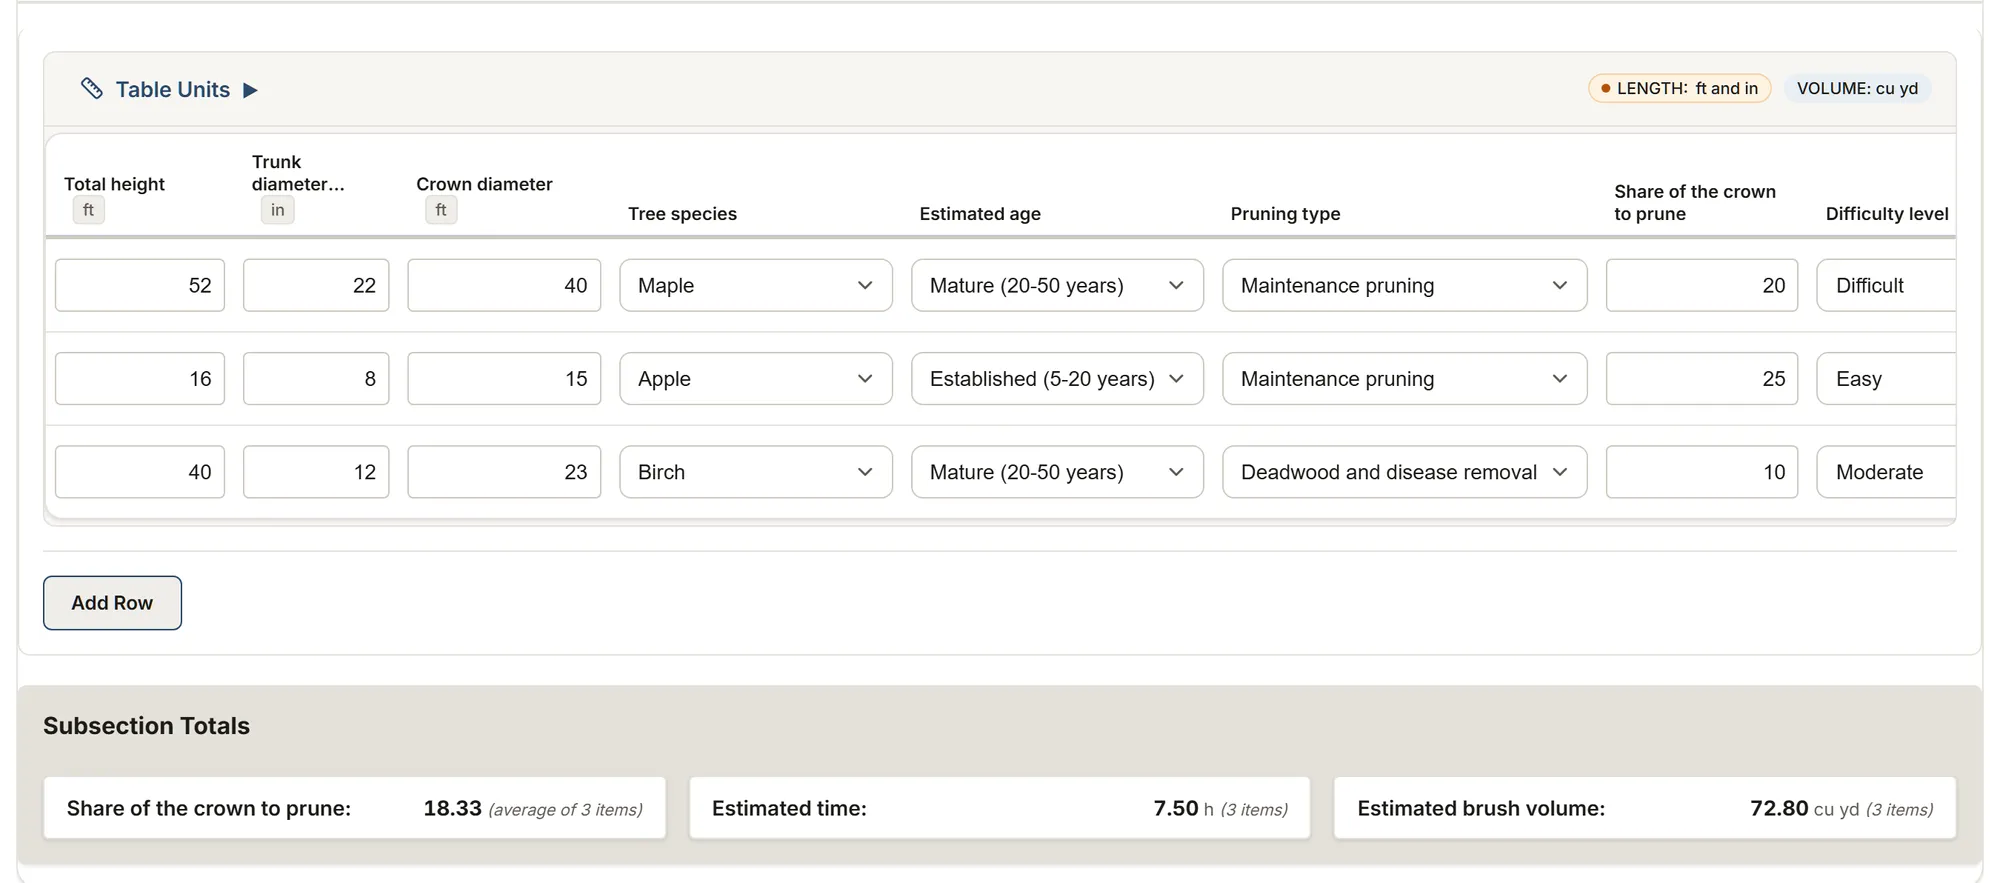Open the Difficult difficulty level dropdown
The height and width of the screenshot is (883, 2000).
click(x=1886, y=285)
